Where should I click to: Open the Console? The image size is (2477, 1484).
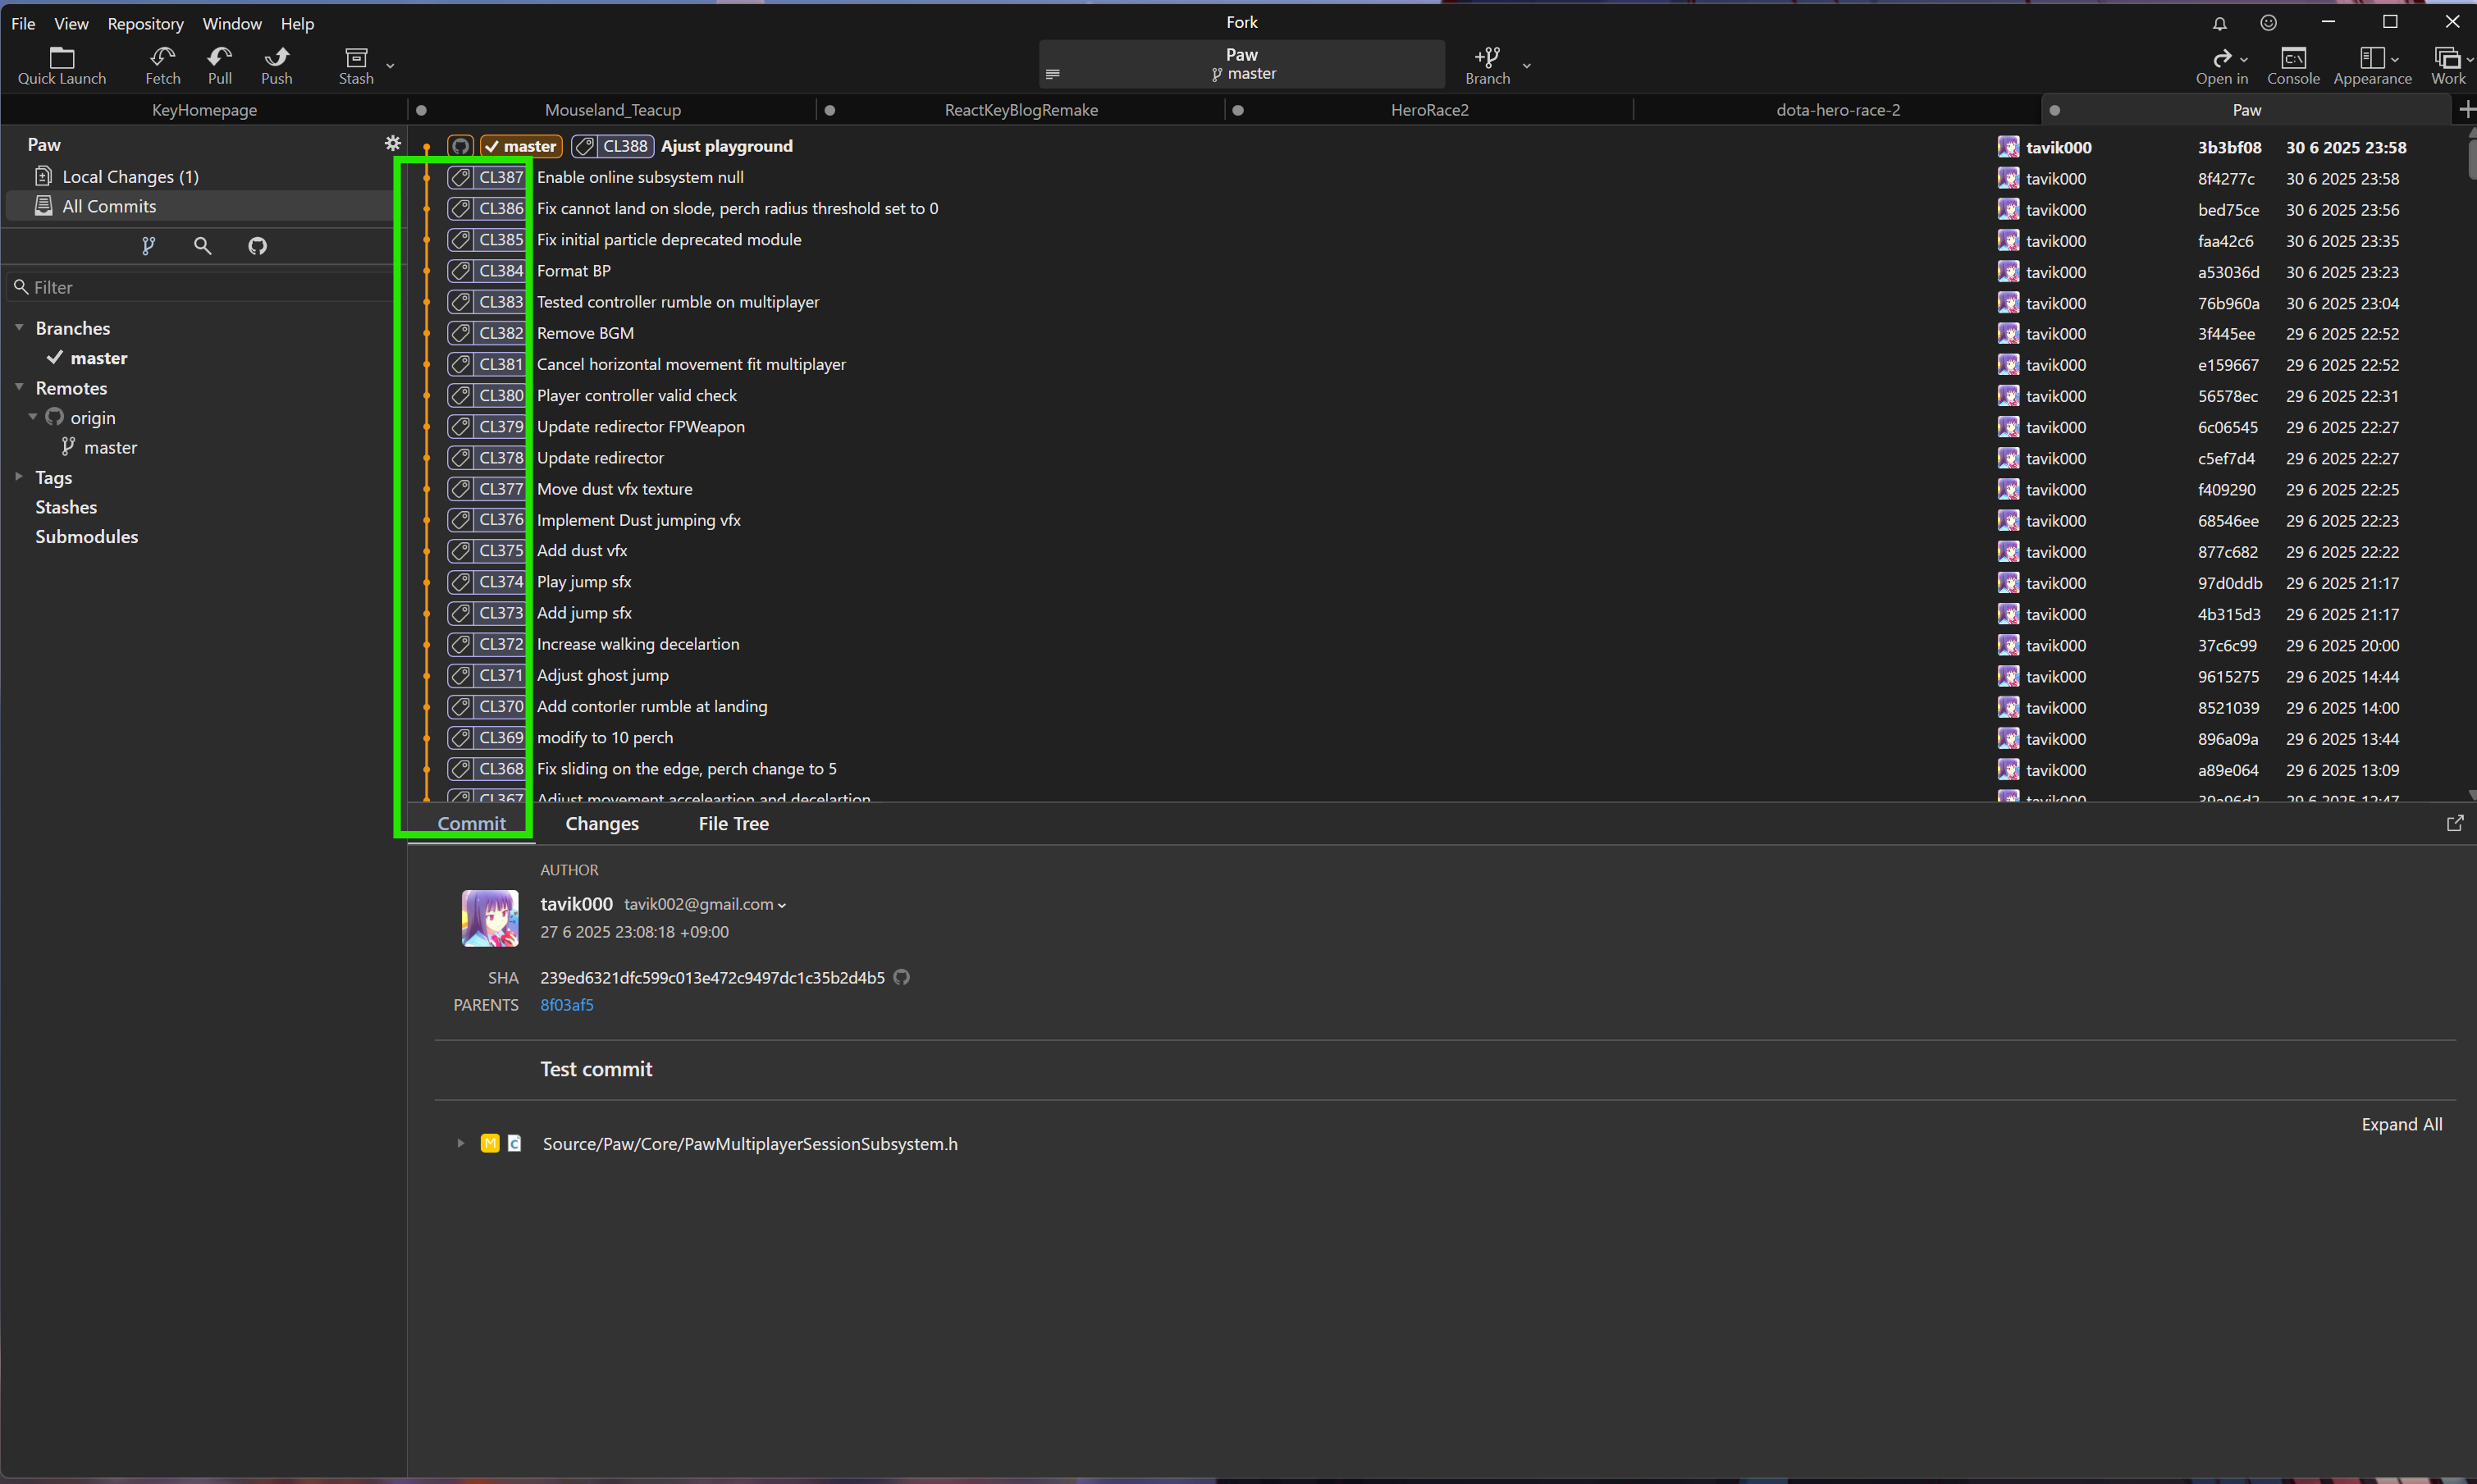pos(2293,66)
